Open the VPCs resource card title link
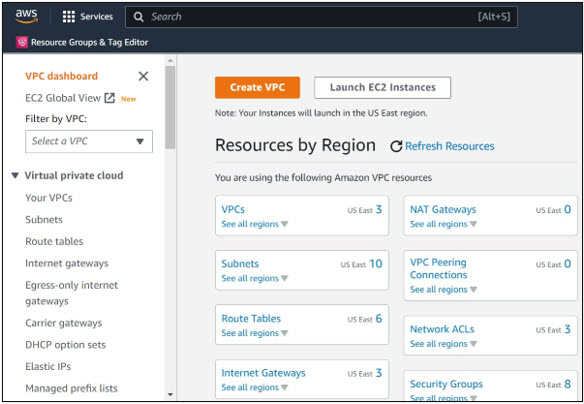 pos(233,209)
